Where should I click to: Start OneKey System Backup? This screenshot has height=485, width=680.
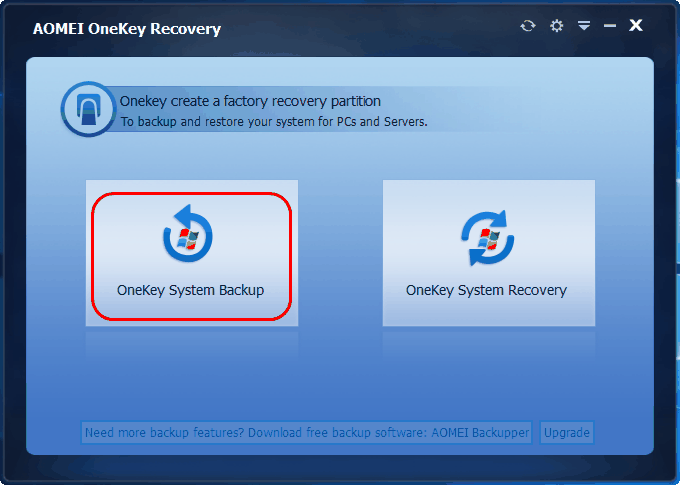click(192, 253)
